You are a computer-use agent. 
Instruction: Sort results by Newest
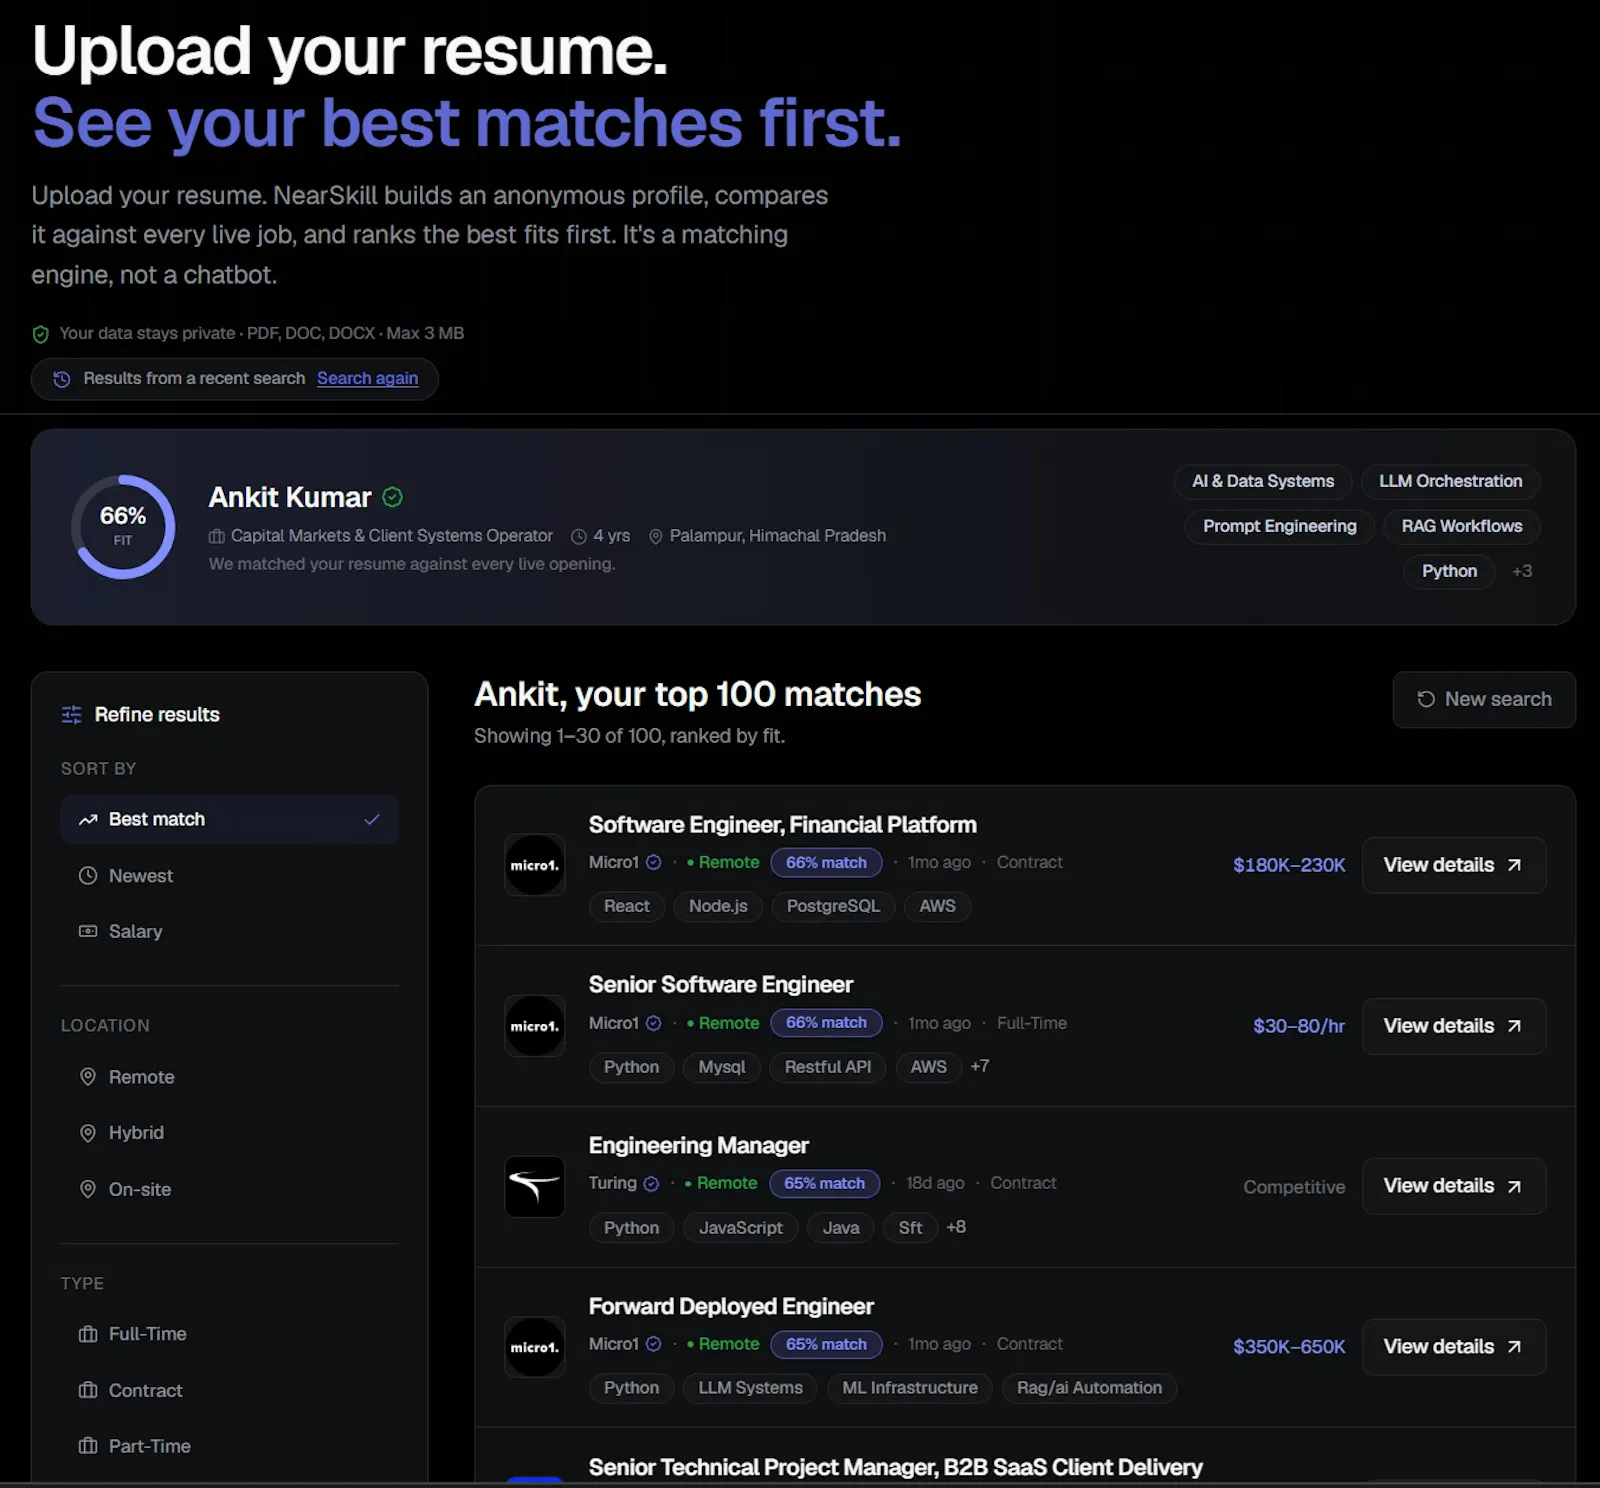point(229,876)
